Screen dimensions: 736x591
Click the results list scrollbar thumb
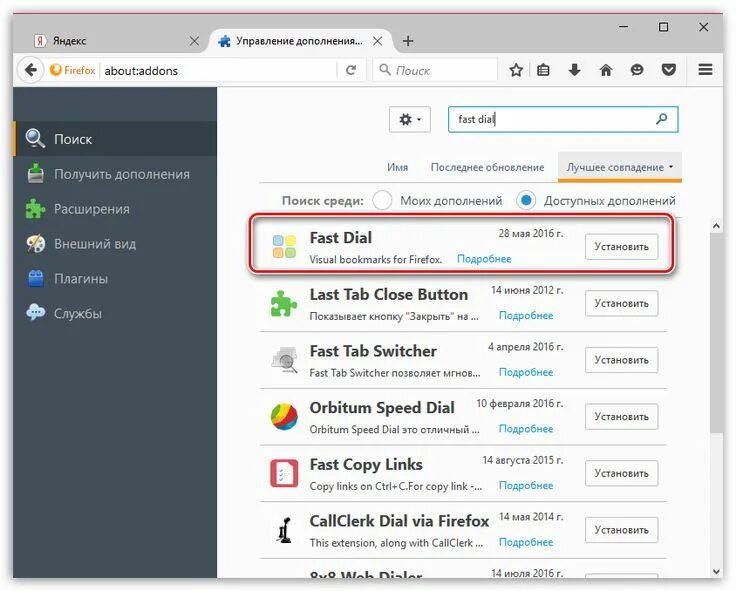click(x=716, y=333)
